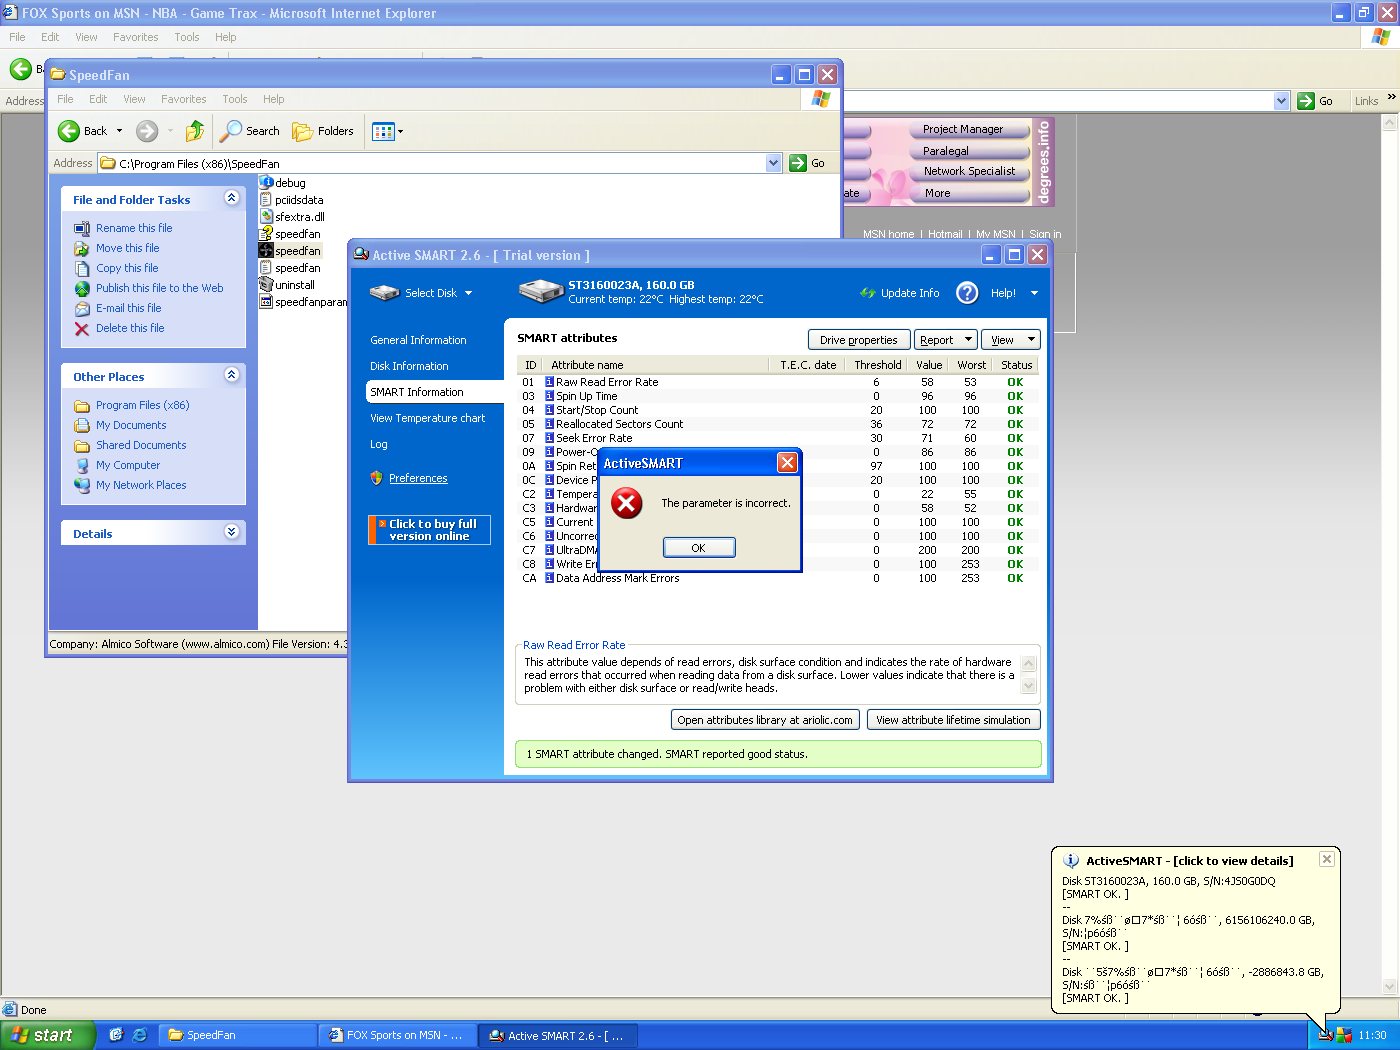This screenshot has height=1050, width=1400.
Task: Open Views dropdown in SpeedFan toolbar
Action: tap(388, 131)
